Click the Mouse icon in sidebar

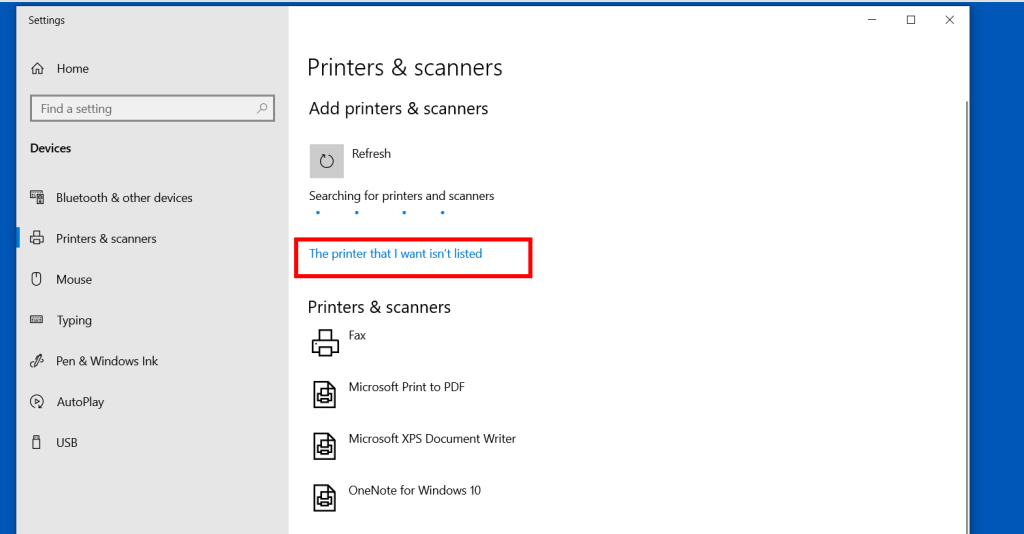(x=37, y=280)
